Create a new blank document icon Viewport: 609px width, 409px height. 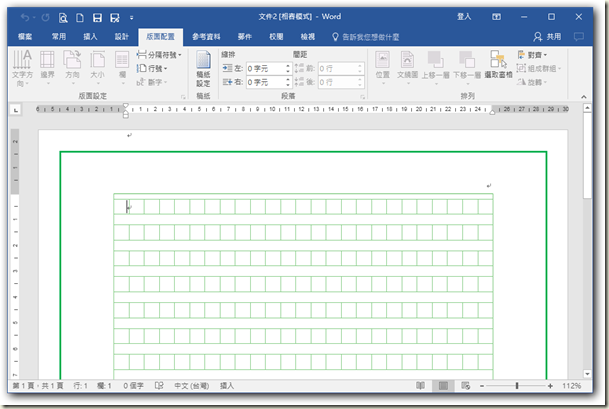80,17
